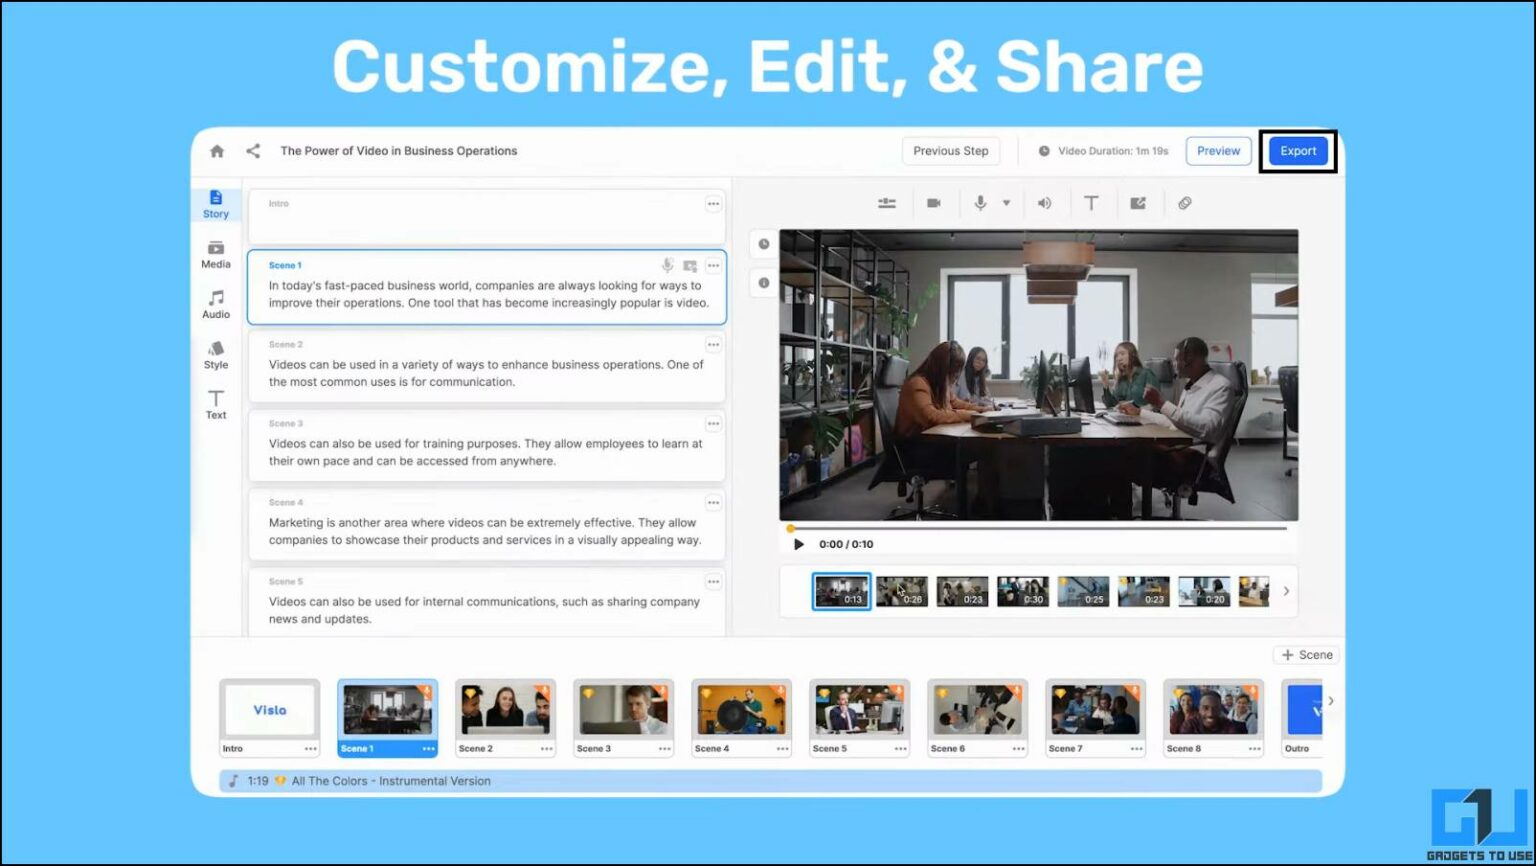1536x866 pixels.
Task: Select the Scene 3 thumbnail at the bottom
Action: pyautogui.click(x=623, y=710)
